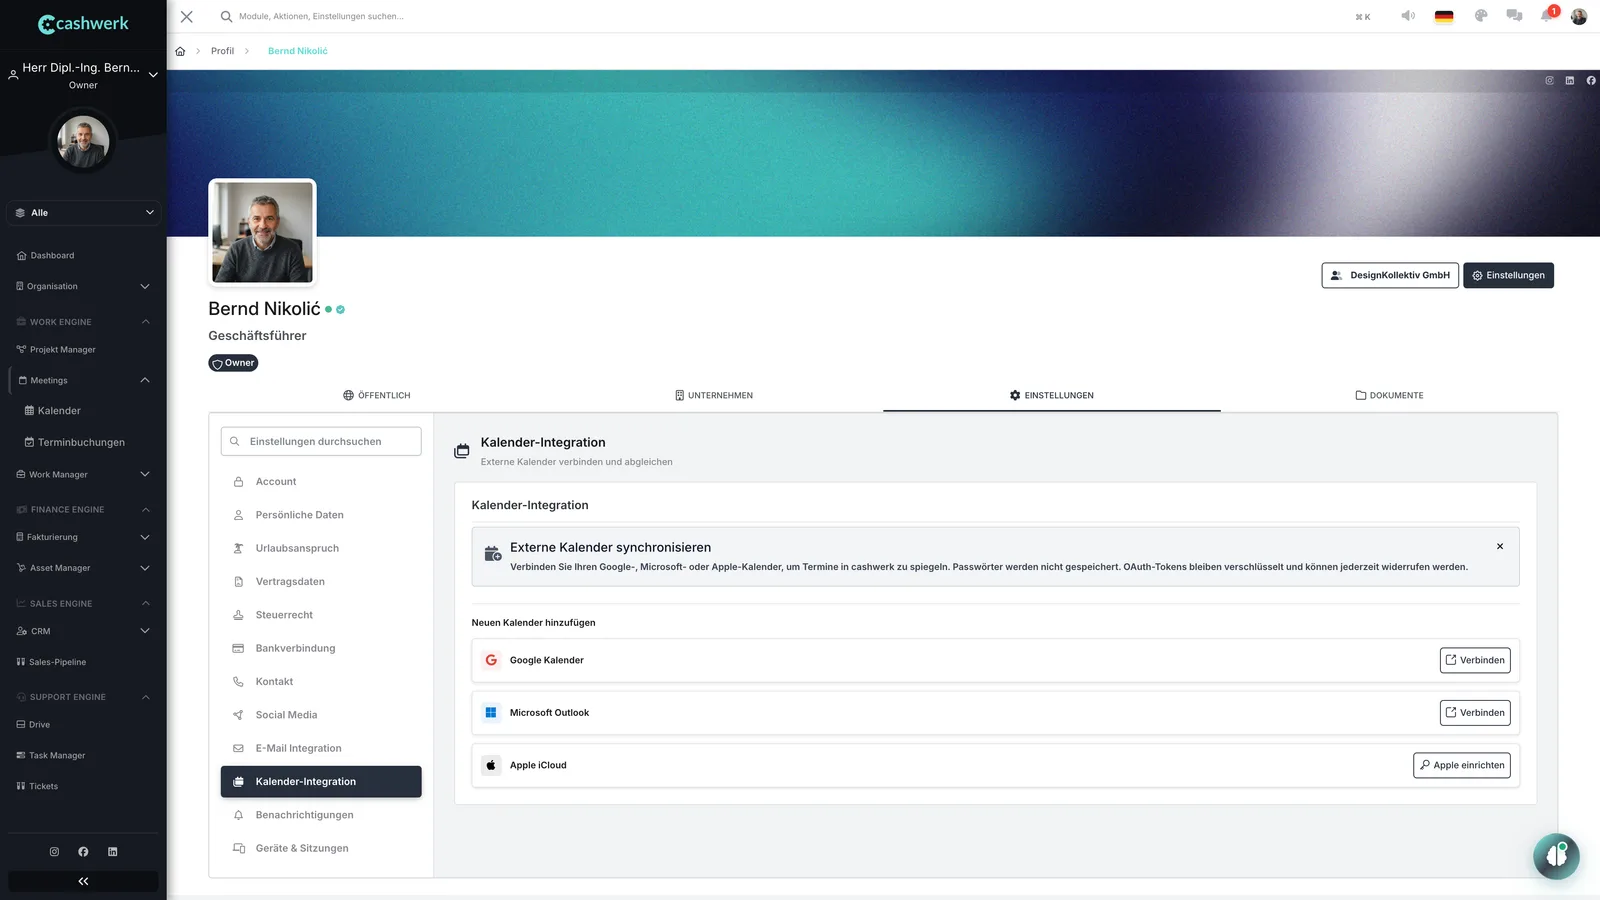1600x900 pixels.
Task: Click the Instagram icon on the banner
Action: point(1549,81)
